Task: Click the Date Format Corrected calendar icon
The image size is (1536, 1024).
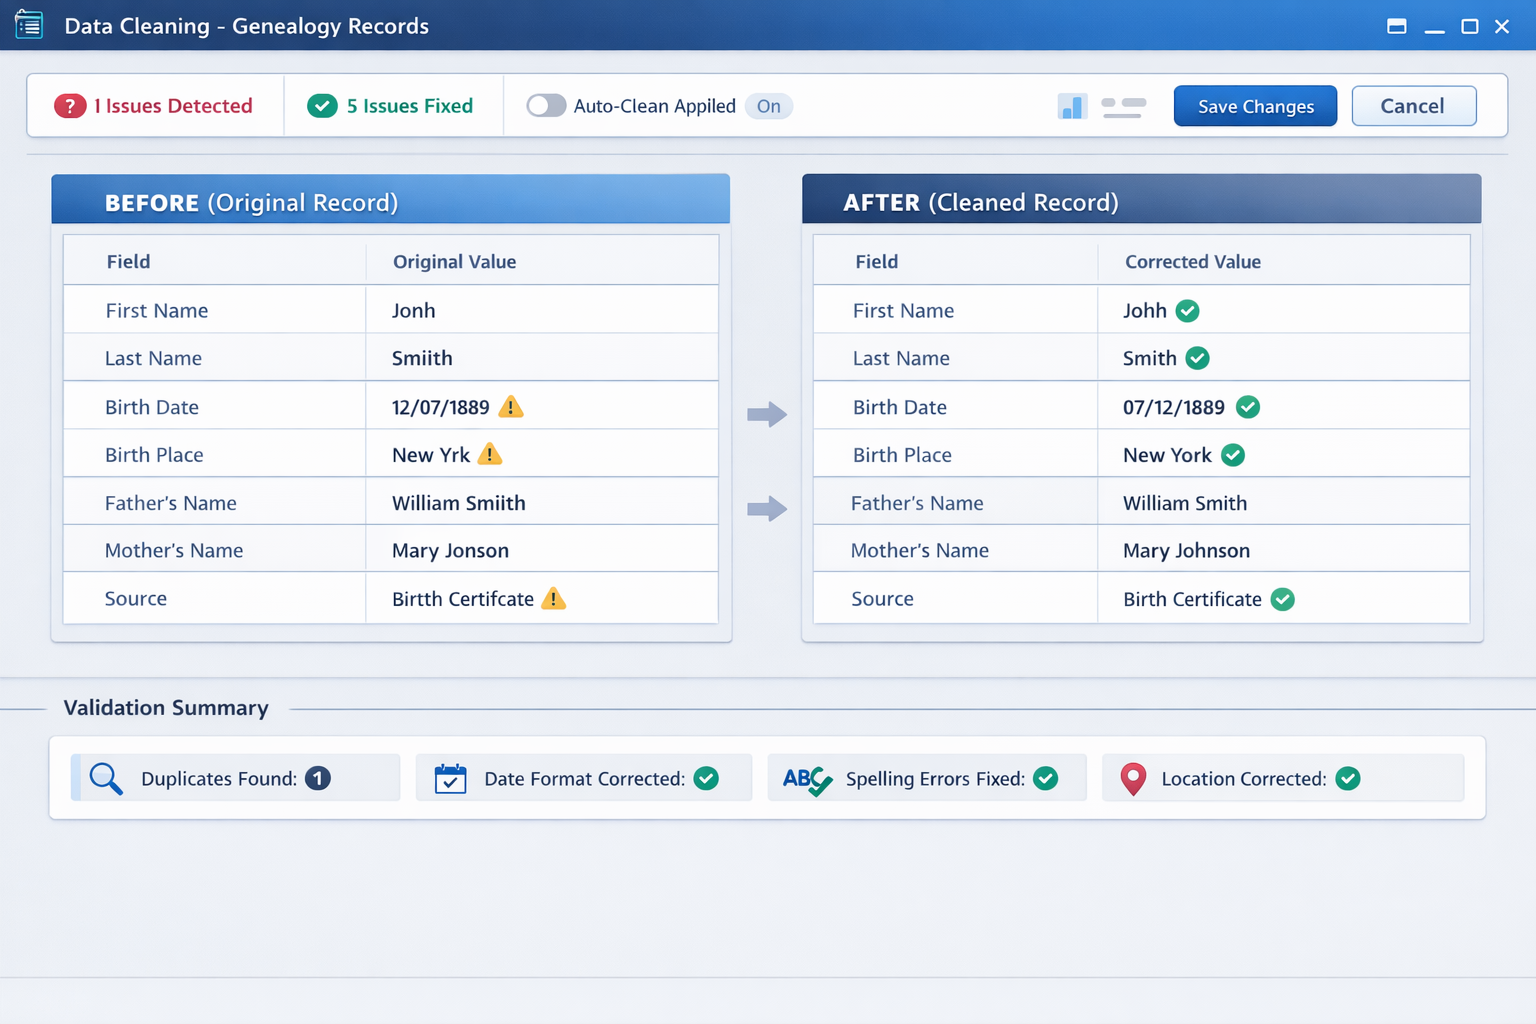Action: click(x=450, y=778)
